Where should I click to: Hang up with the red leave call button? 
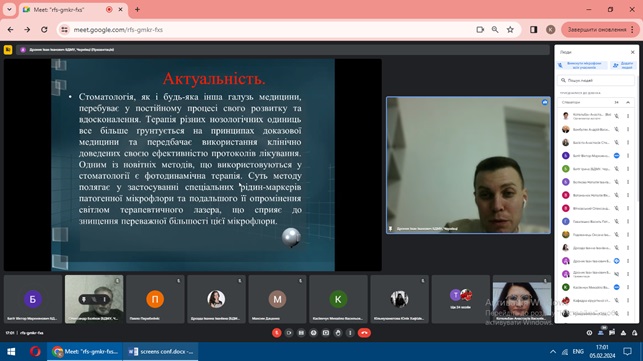[364, 333]
